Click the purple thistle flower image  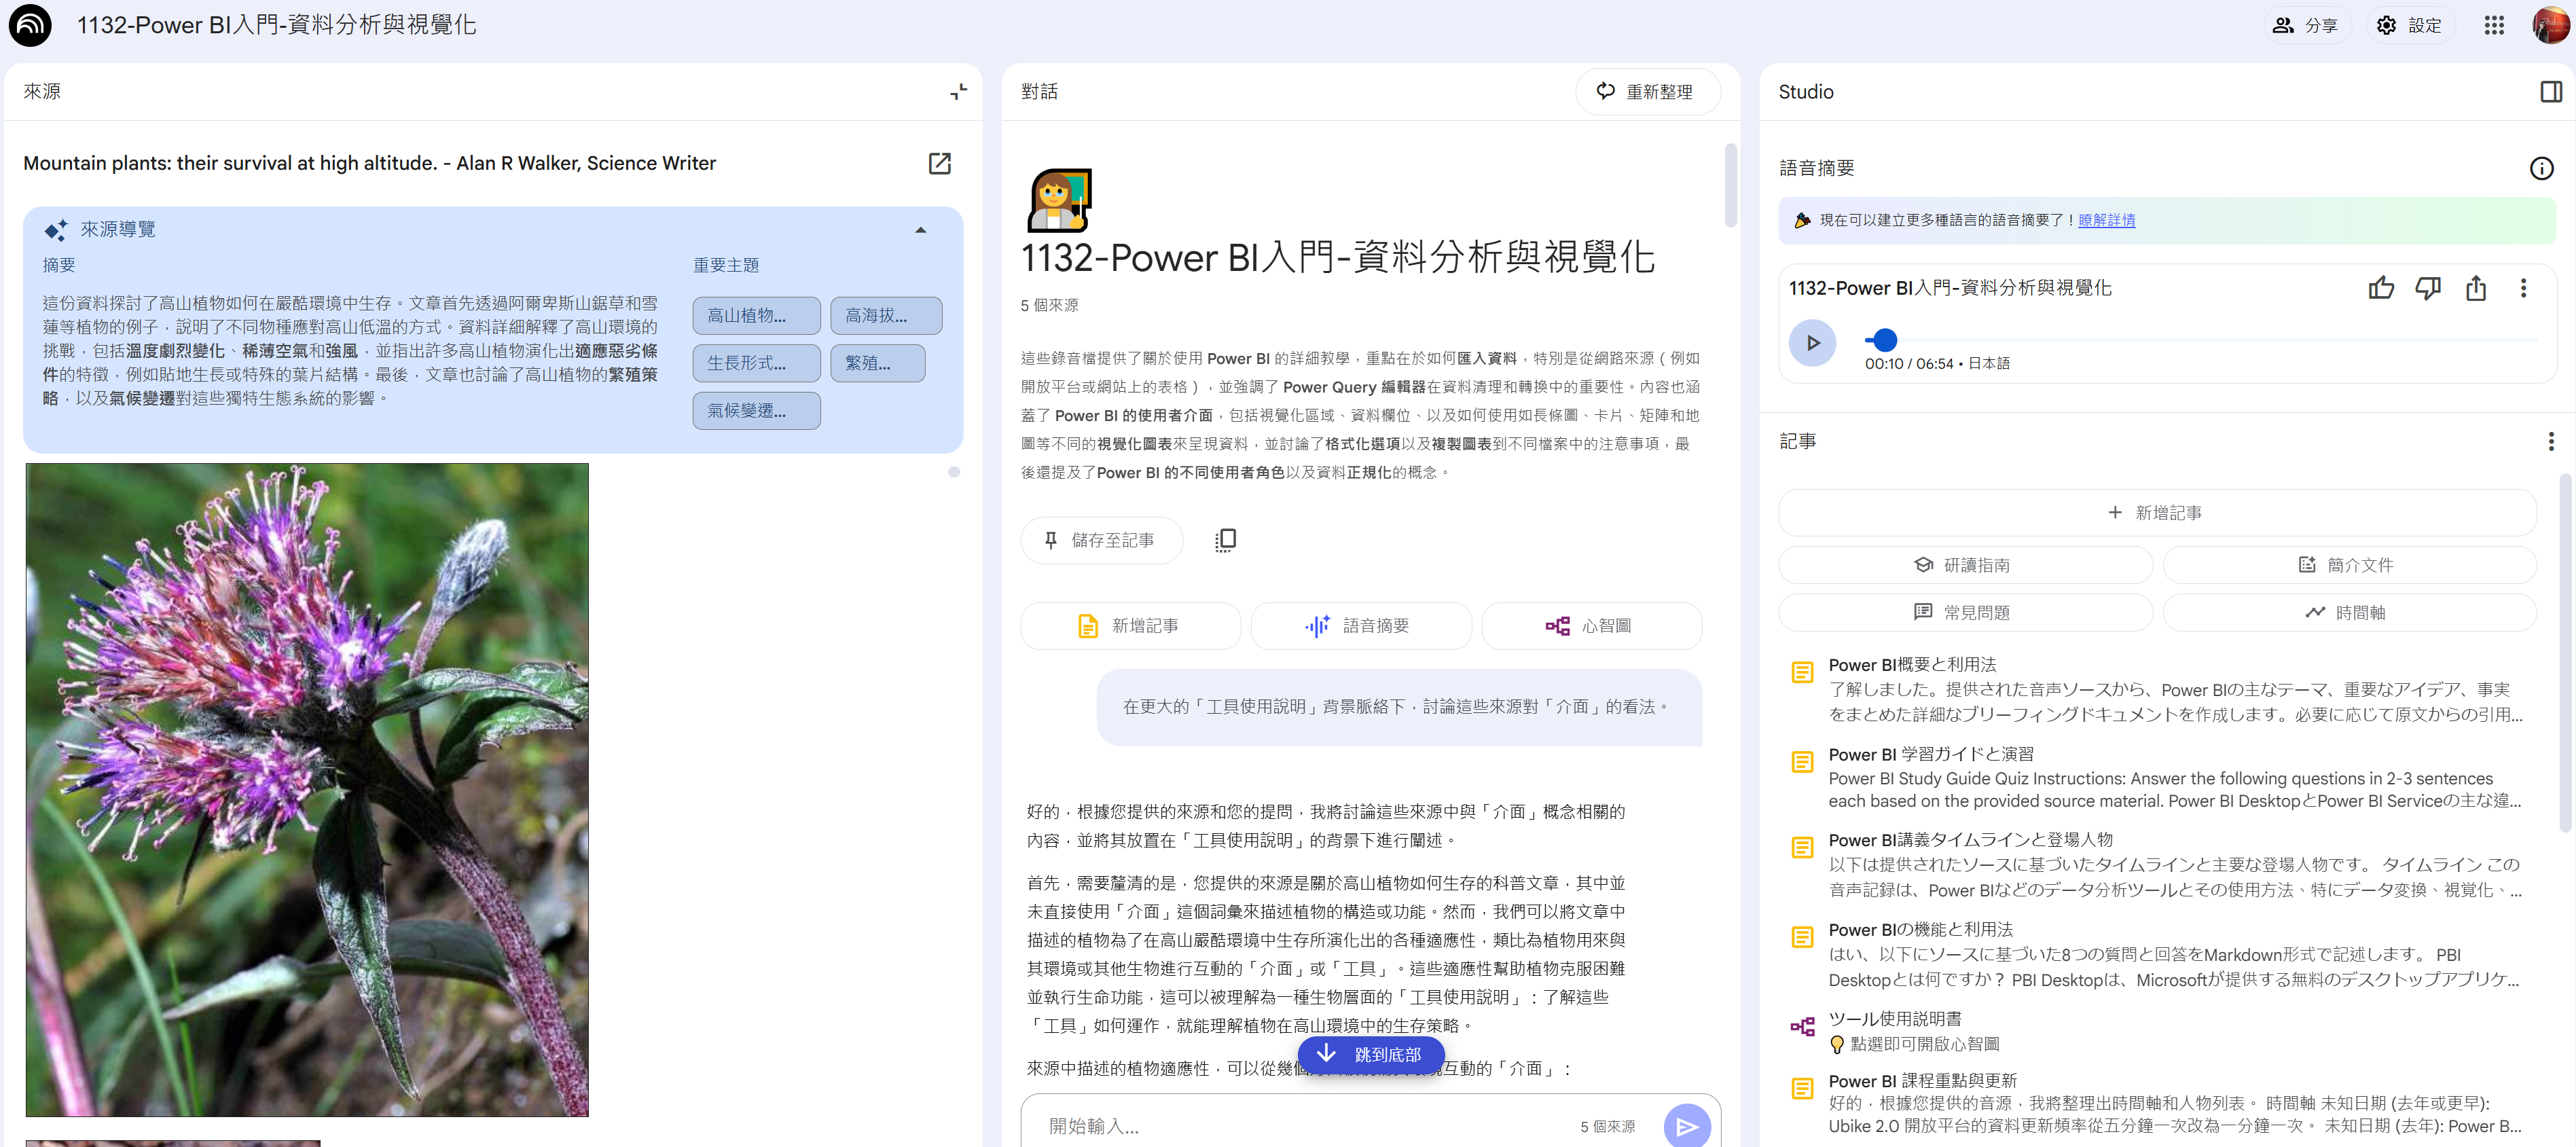click(307, 789)
